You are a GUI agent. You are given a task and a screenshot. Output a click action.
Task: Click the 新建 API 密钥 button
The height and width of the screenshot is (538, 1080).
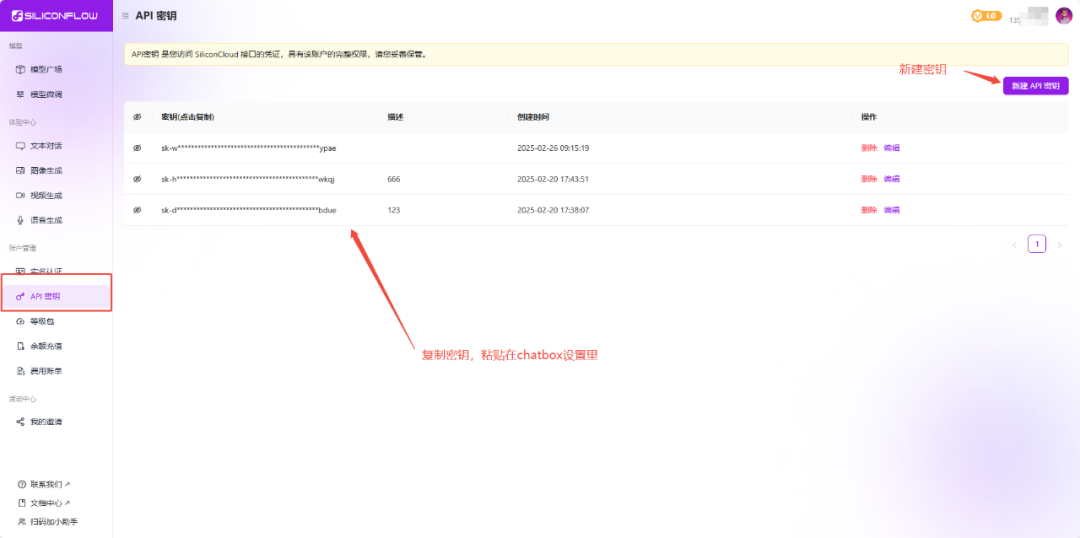click(1035, 86)
